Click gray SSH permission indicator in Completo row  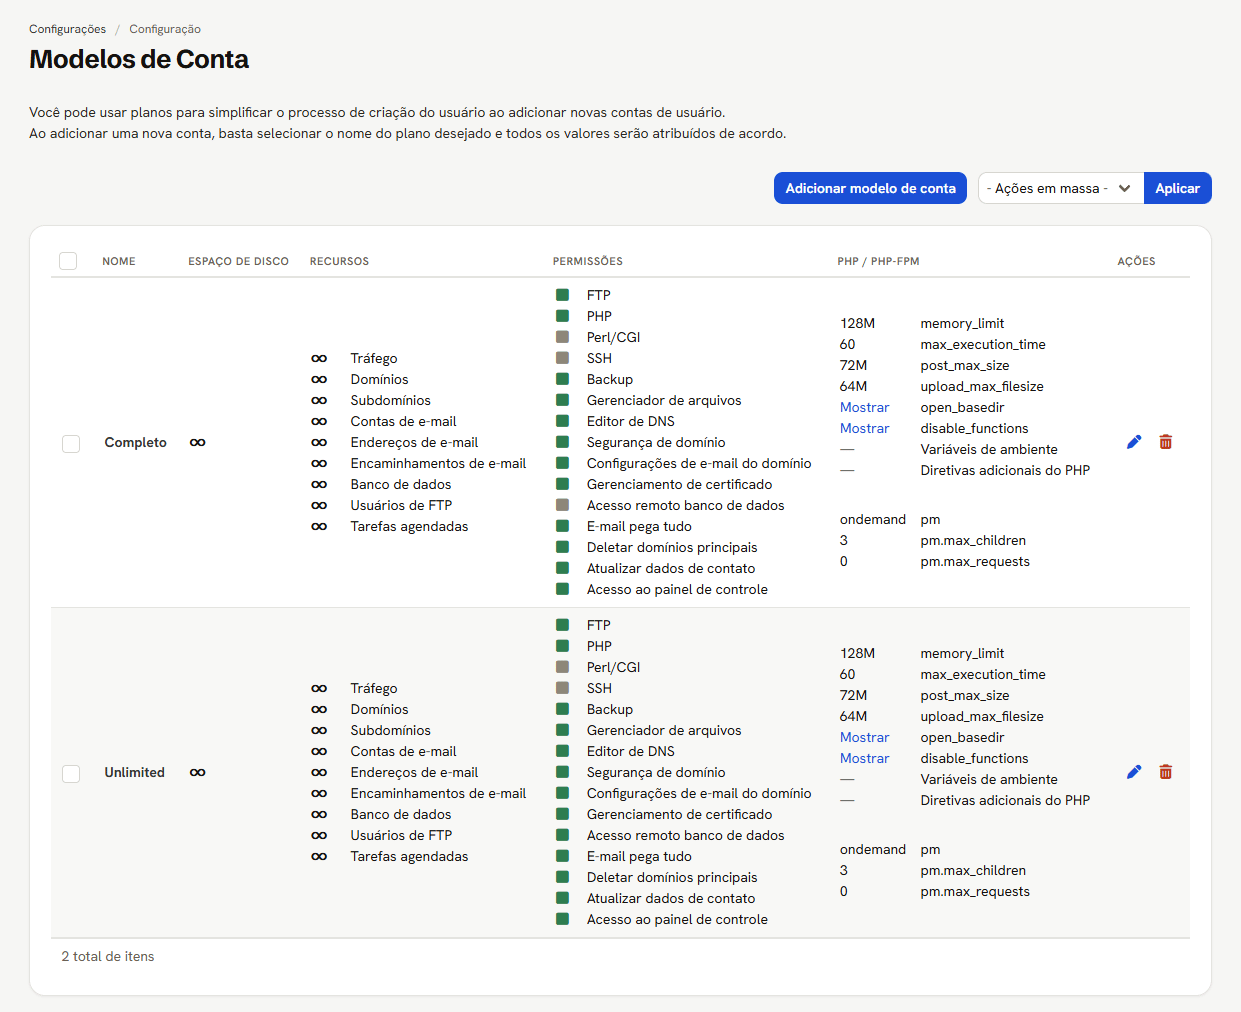(563, 358)
